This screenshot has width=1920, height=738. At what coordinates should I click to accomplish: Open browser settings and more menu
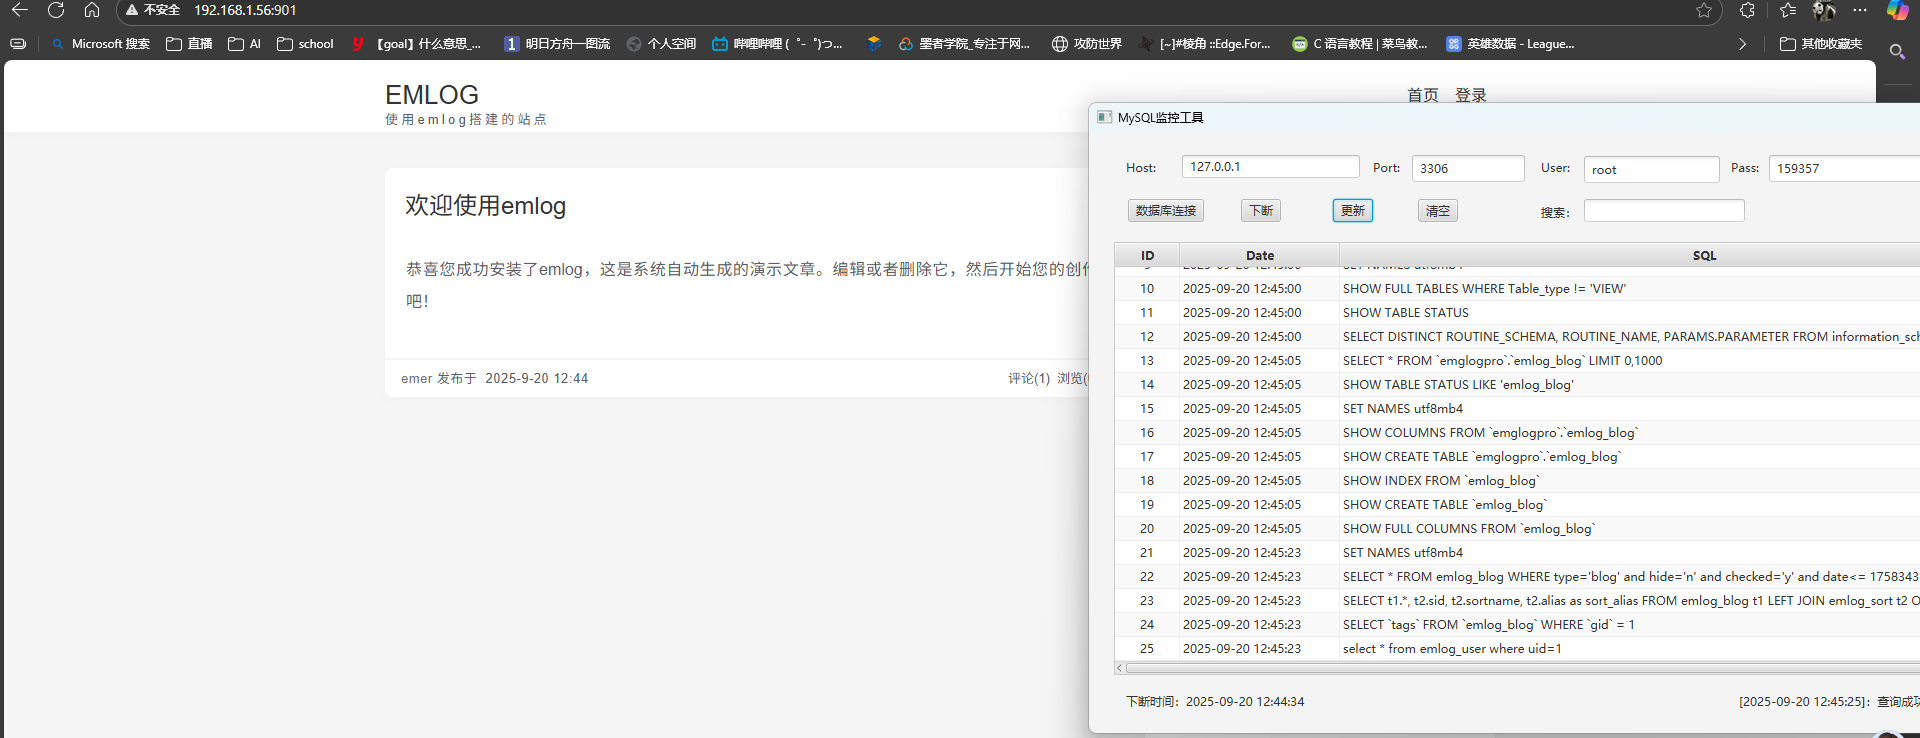(1860, 10)
